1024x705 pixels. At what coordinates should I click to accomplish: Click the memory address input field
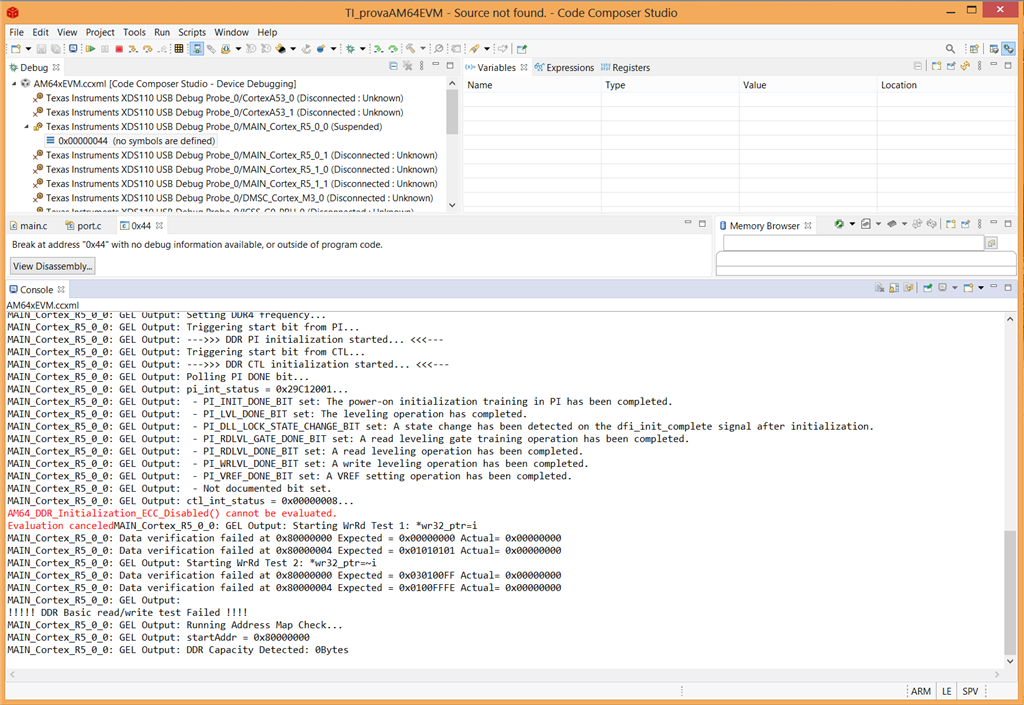tap(853, 243)
